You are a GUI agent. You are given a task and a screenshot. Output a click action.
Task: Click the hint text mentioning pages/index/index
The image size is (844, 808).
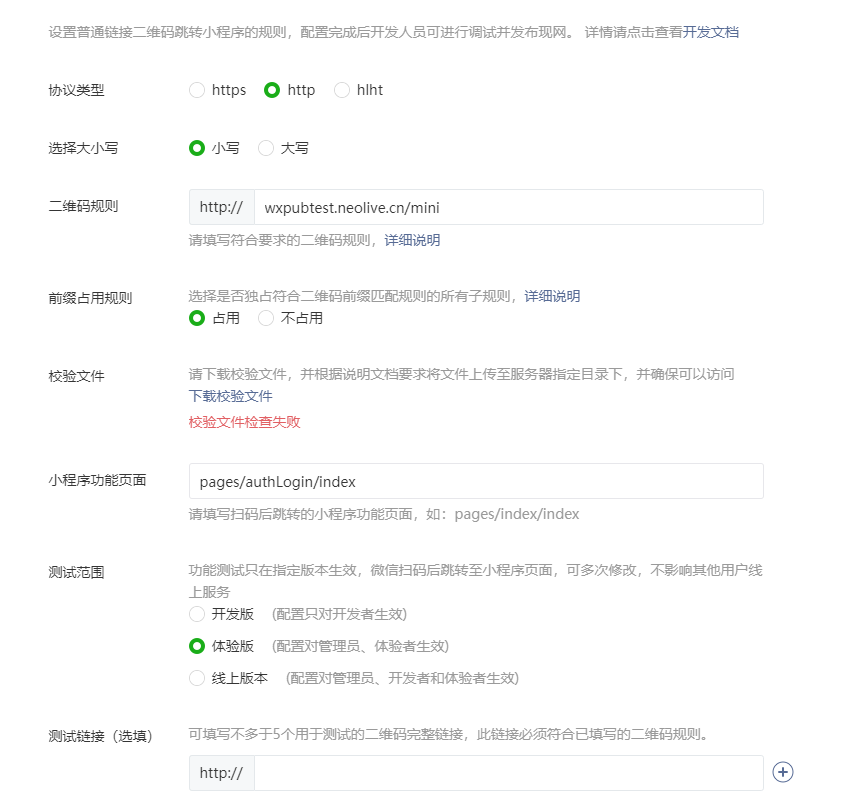(x=384, y=514)
